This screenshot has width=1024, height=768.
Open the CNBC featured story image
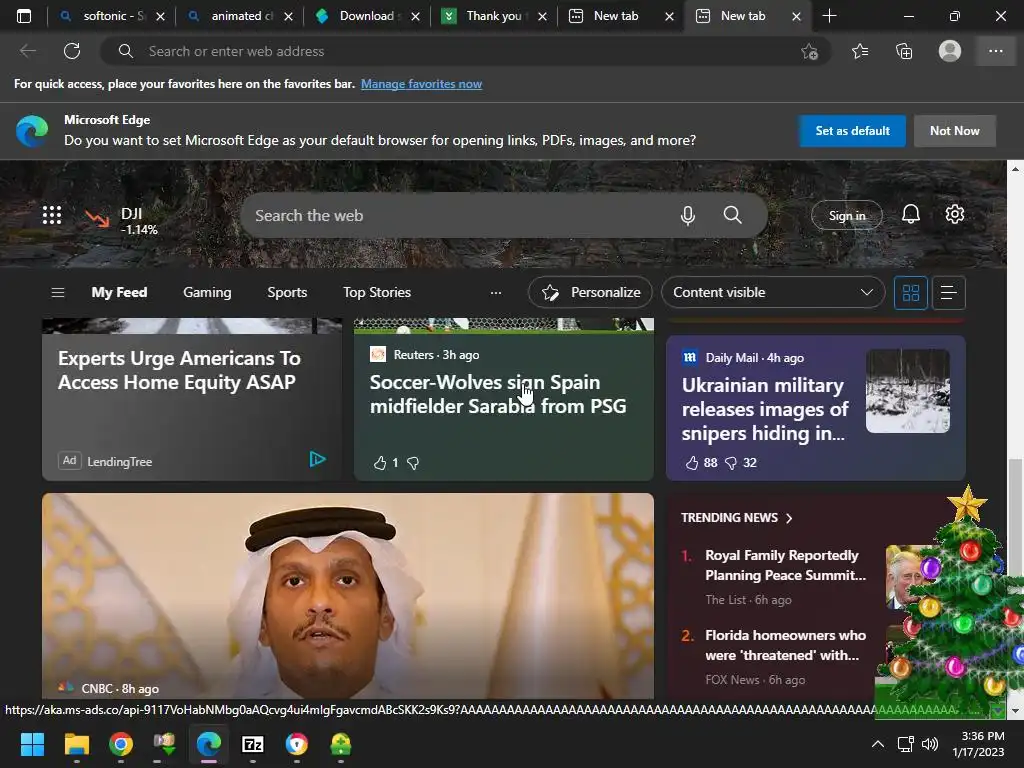pyautogui.click(x=347, y=596)
